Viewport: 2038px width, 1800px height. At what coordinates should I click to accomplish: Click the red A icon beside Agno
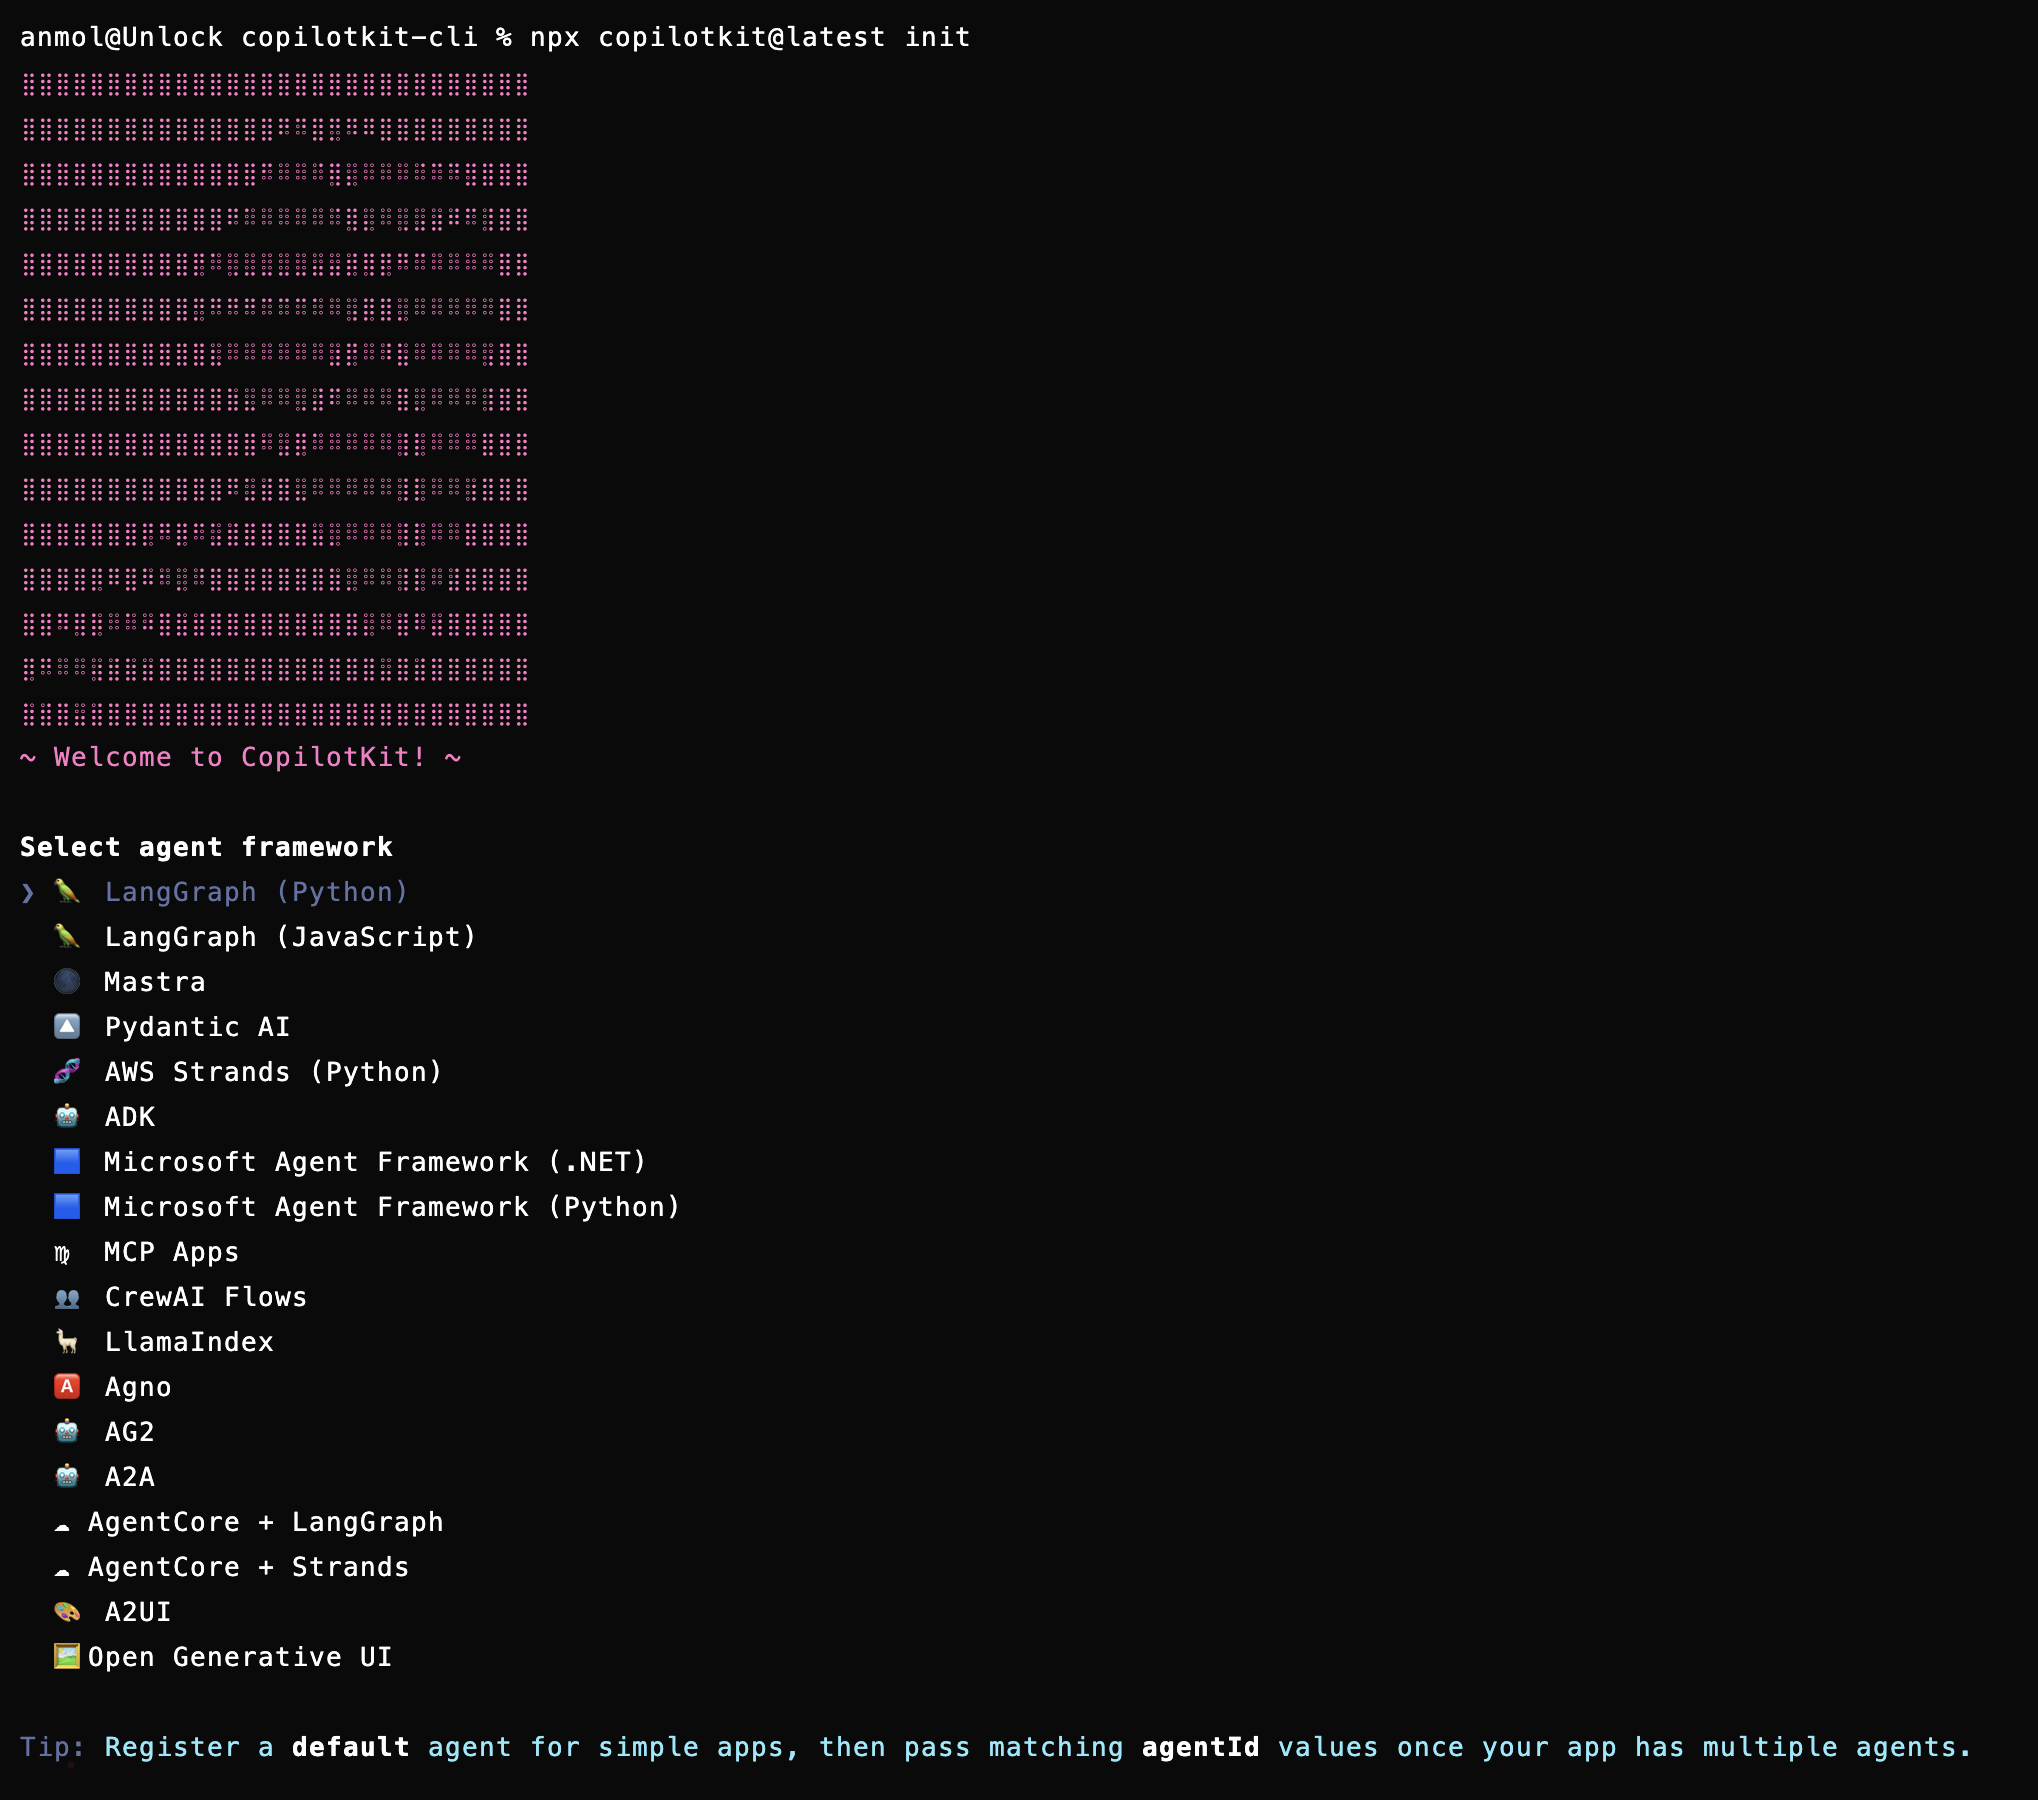click(67, 1386)
